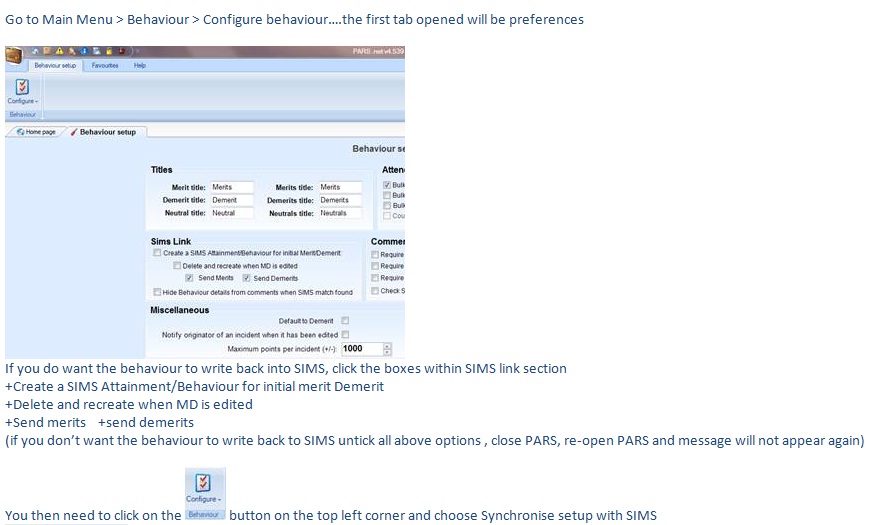The image size is (870, 525).
Task: Click the 'PARS .net v4.539' title text
Action: [x=378, y=51]
